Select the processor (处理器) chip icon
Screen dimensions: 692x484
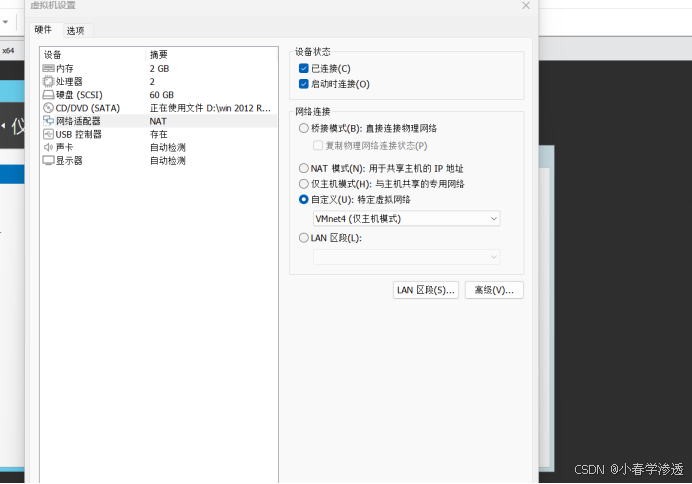click(x=48, y=82)
